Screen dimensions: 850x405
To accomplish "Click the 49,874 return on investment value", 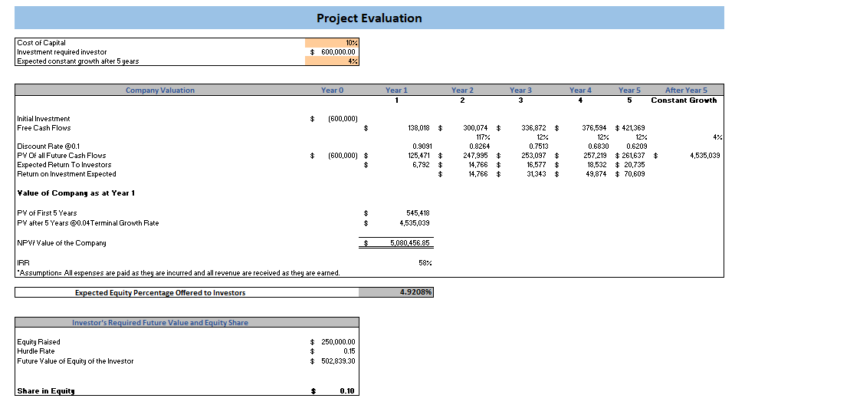I will pyautogui.click(x=596, y=174).
